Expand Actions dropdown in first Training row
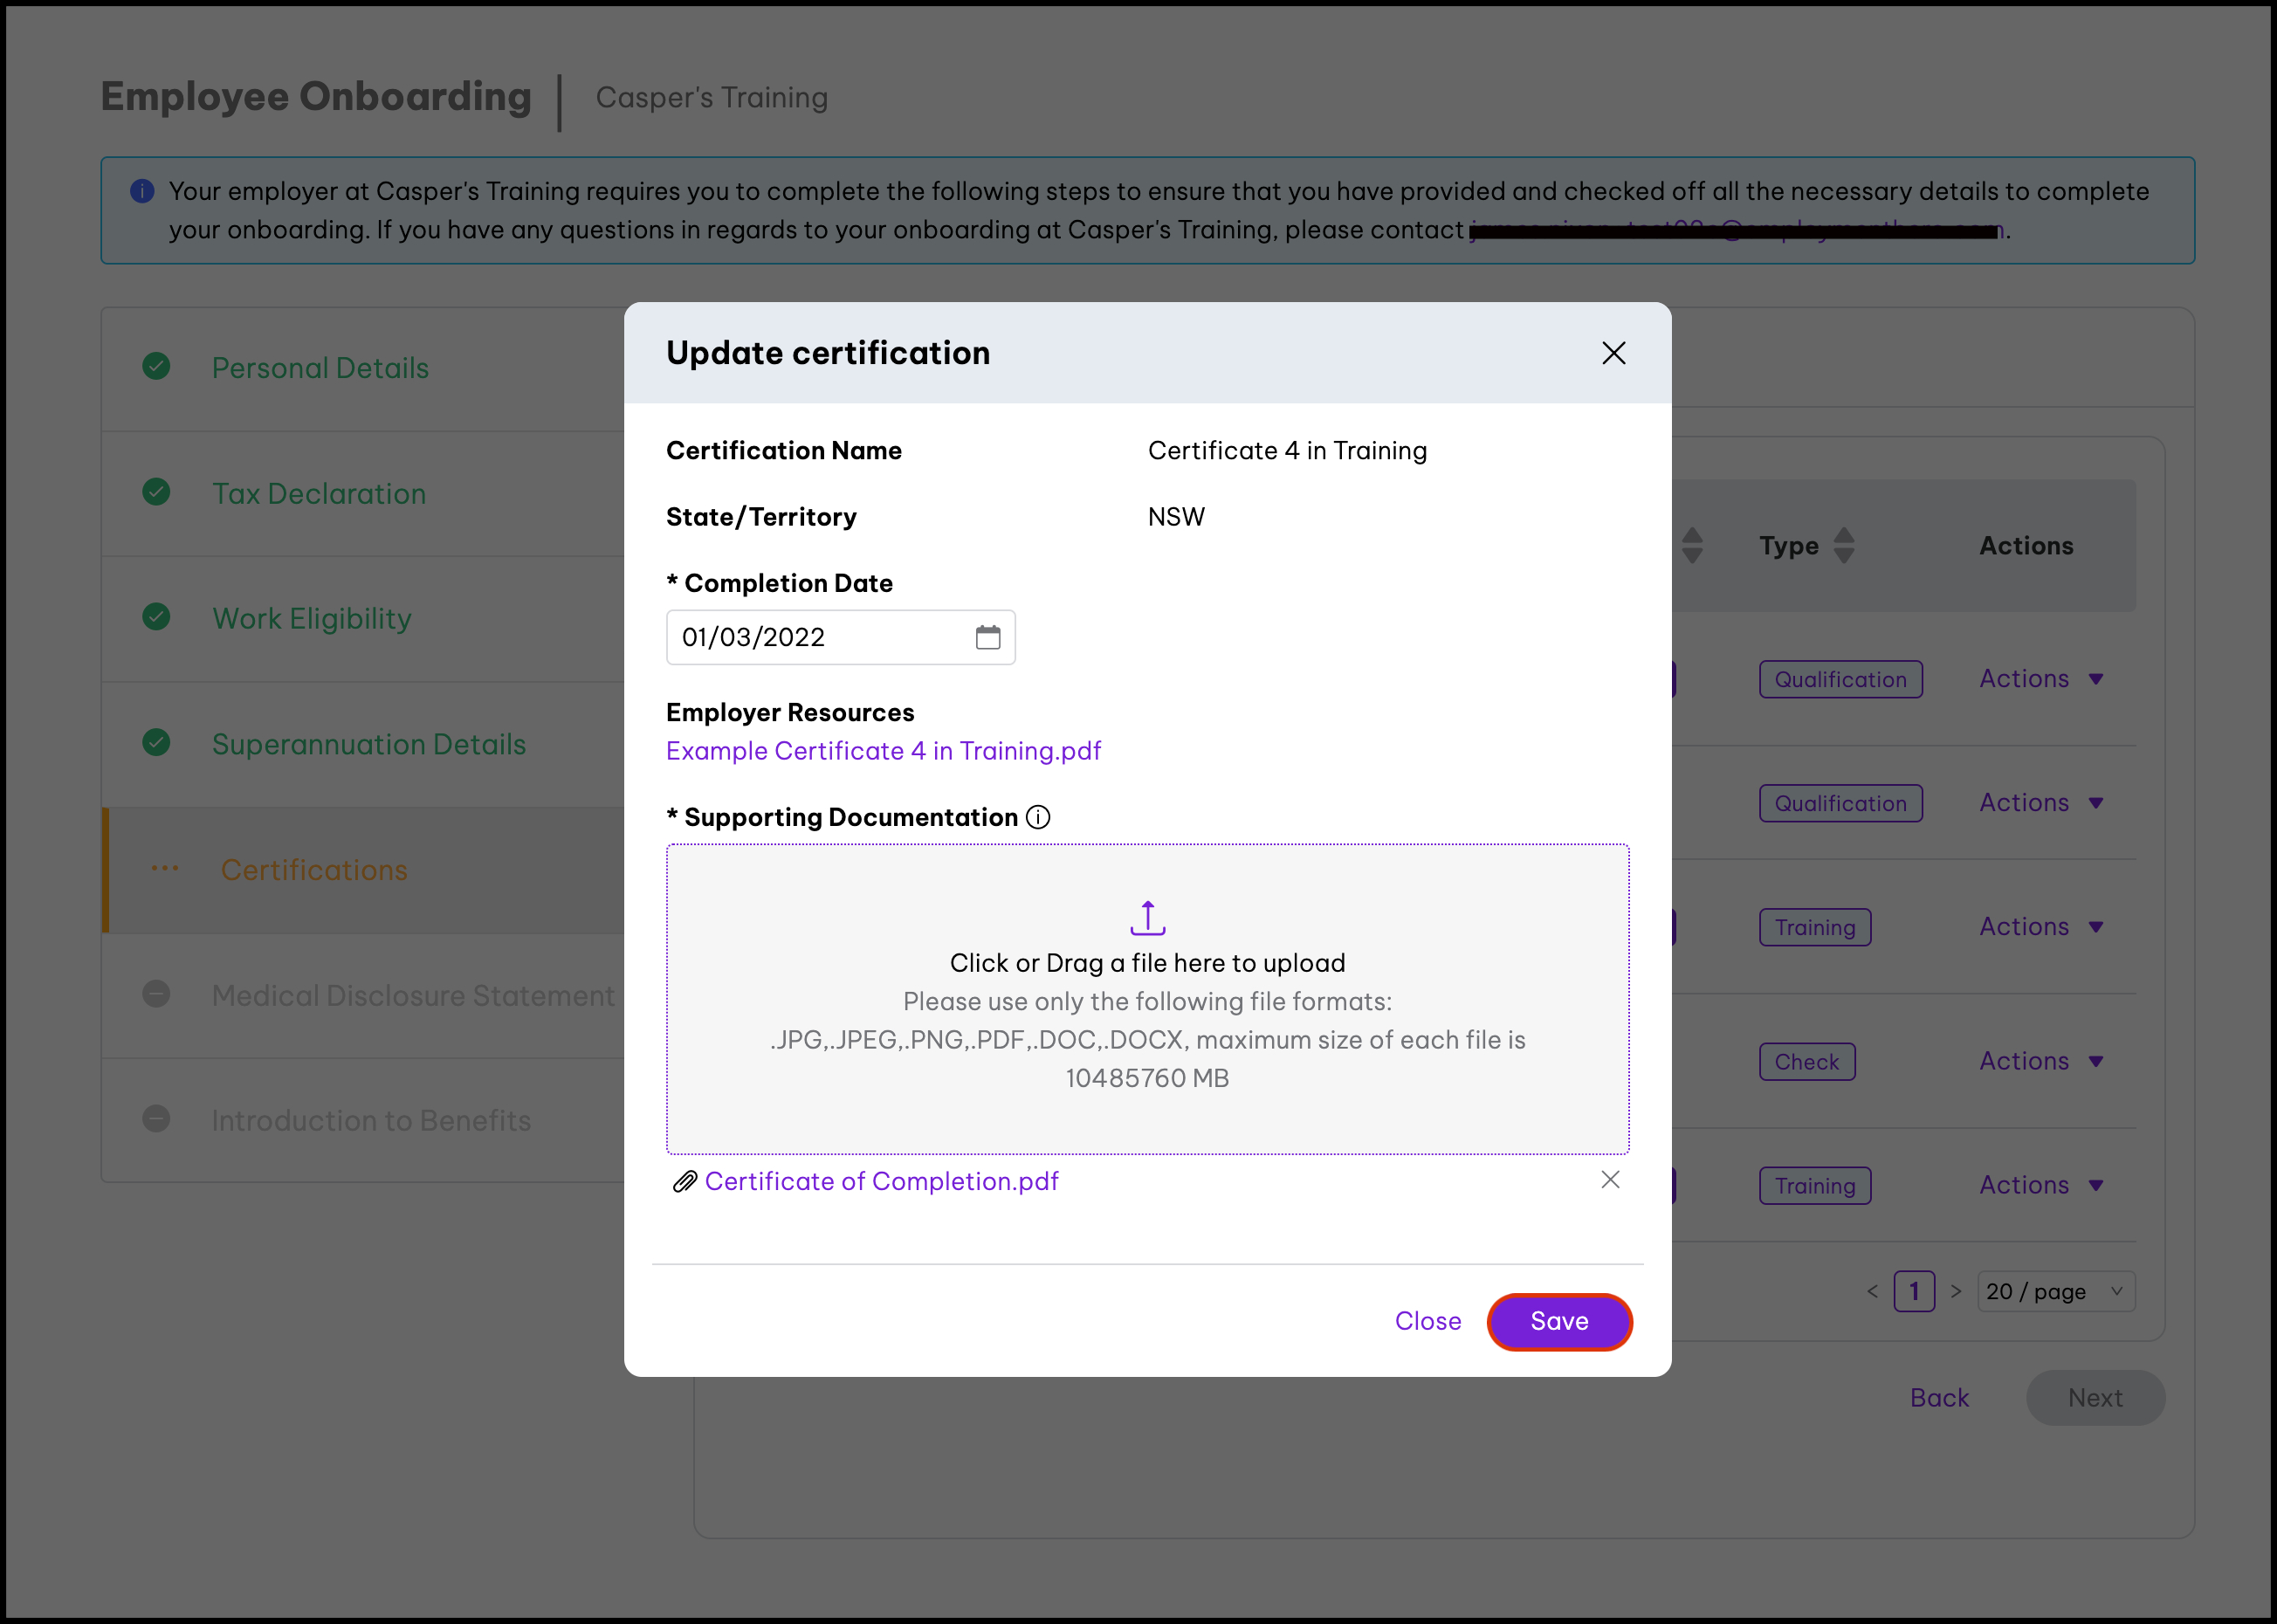This screenshot has width=2277, height=1624. 2041,927
